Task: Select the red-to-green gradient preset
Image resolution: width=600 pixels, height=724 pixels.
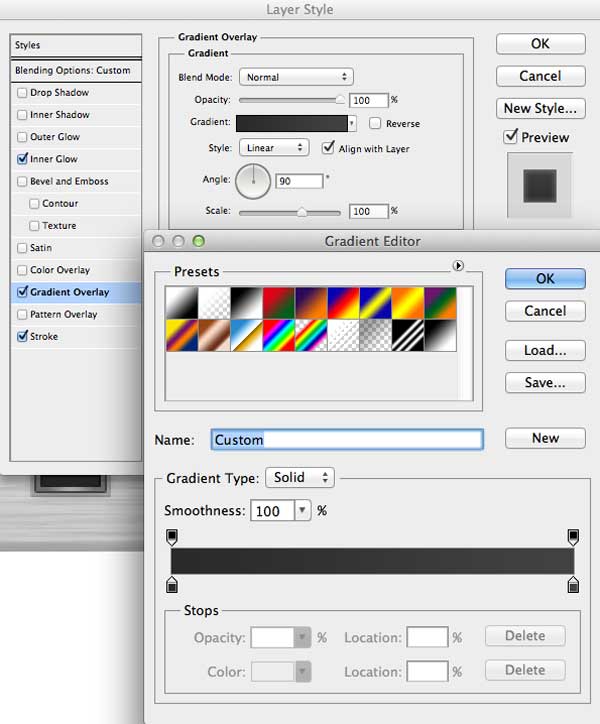Action: (279, 303)
